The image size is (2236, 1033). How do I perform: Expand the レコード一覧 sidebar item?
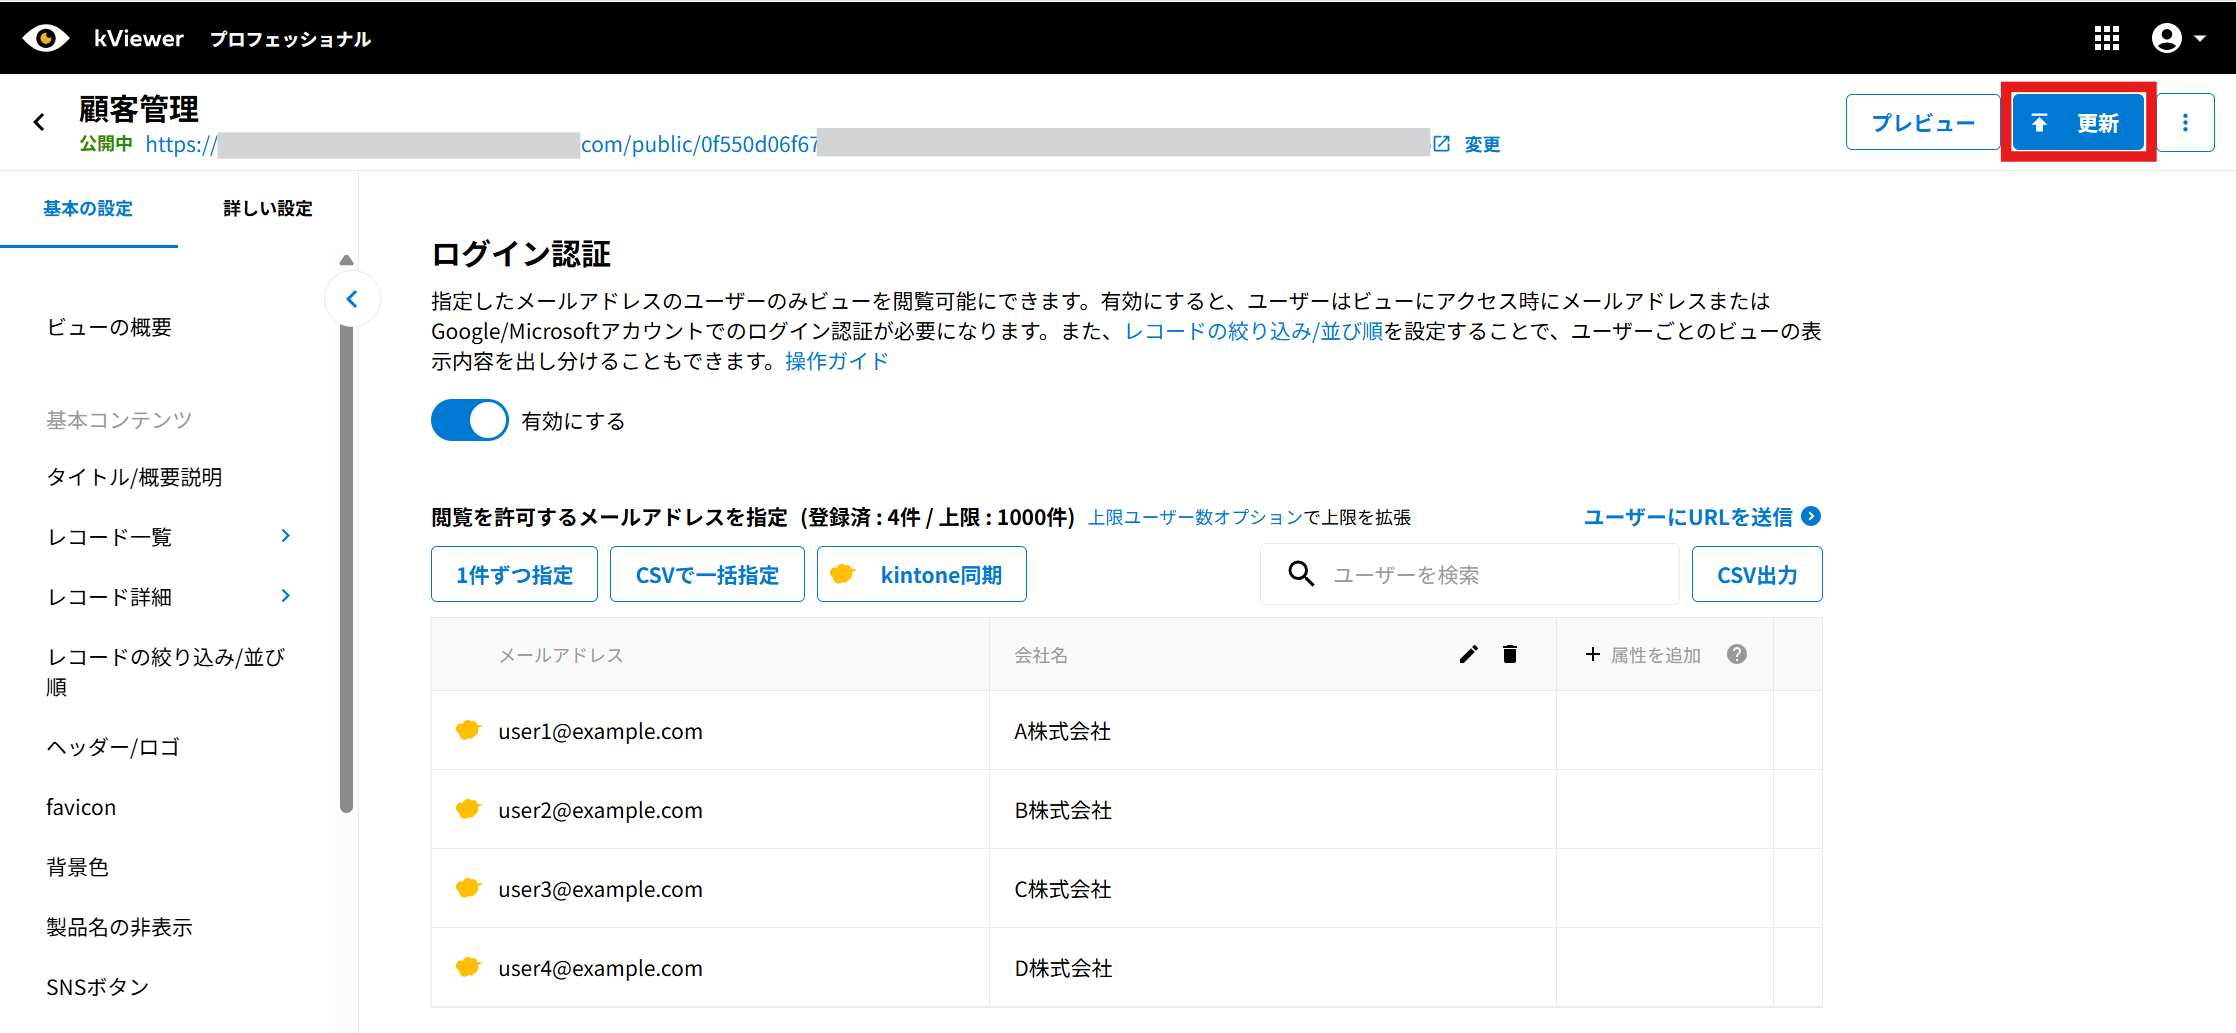tap(285, 536)
